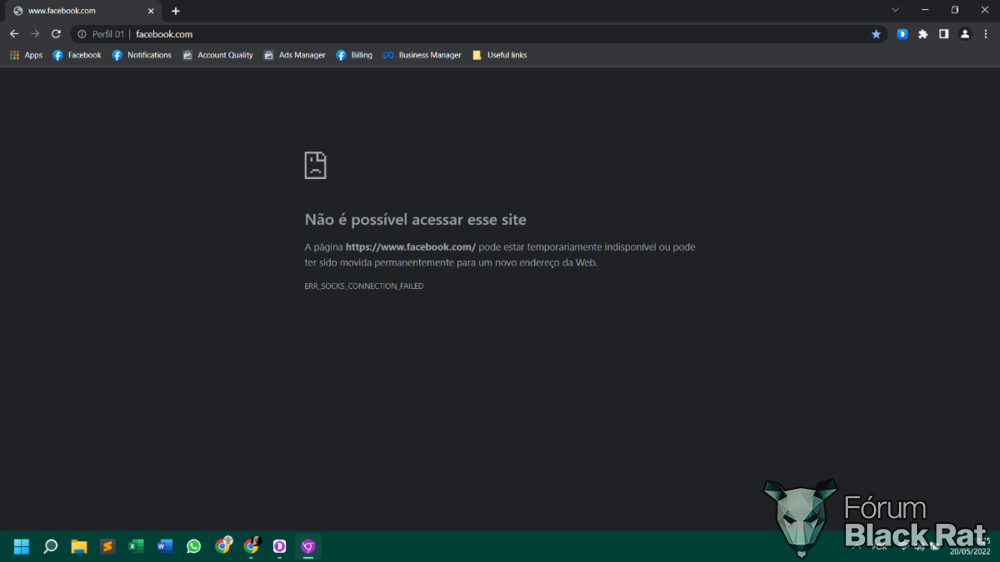Toggle the browser side panel
Screen dimensions: 1000x562
[x=944, y=34]
